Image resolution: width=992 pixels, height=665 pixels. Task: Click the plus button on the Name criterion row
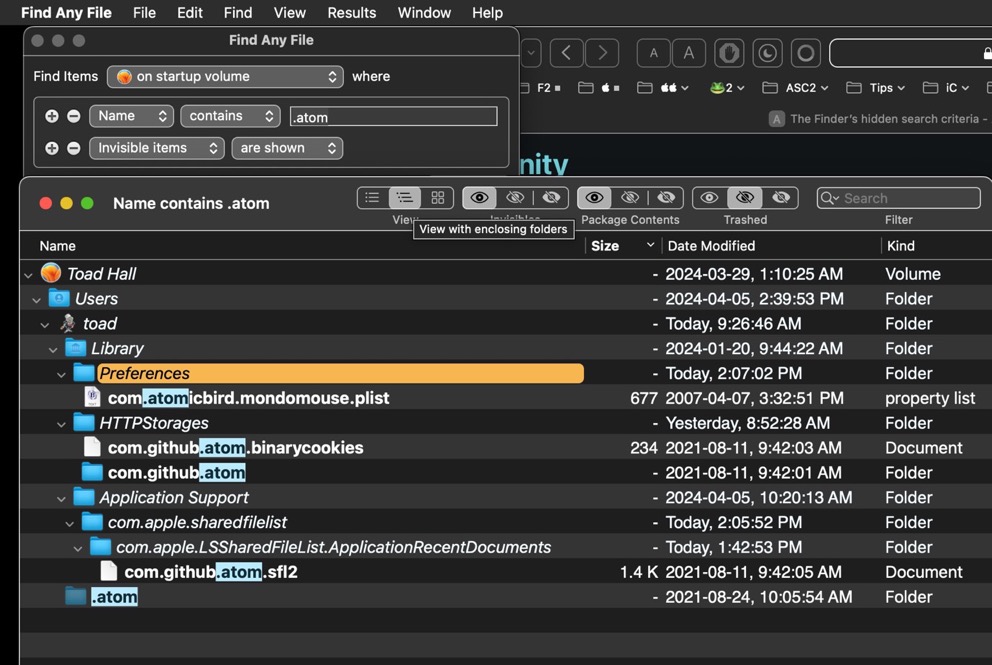[x=52, y=116]
